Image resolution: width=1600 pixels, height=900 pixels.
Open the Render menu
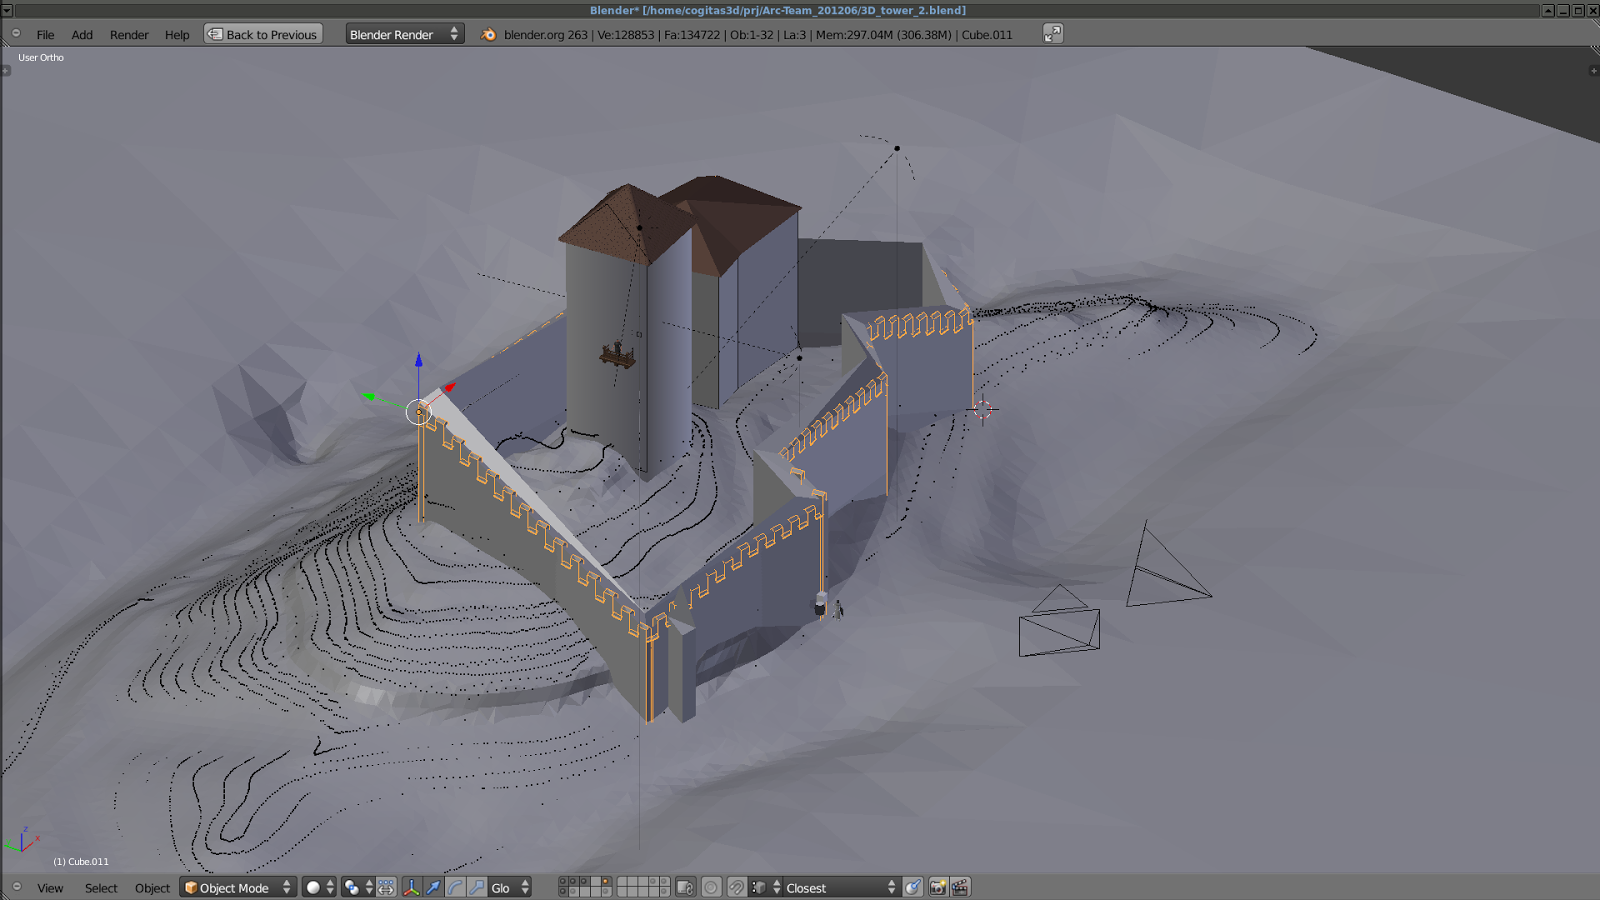pyautogui.click(x=129, y=34)
